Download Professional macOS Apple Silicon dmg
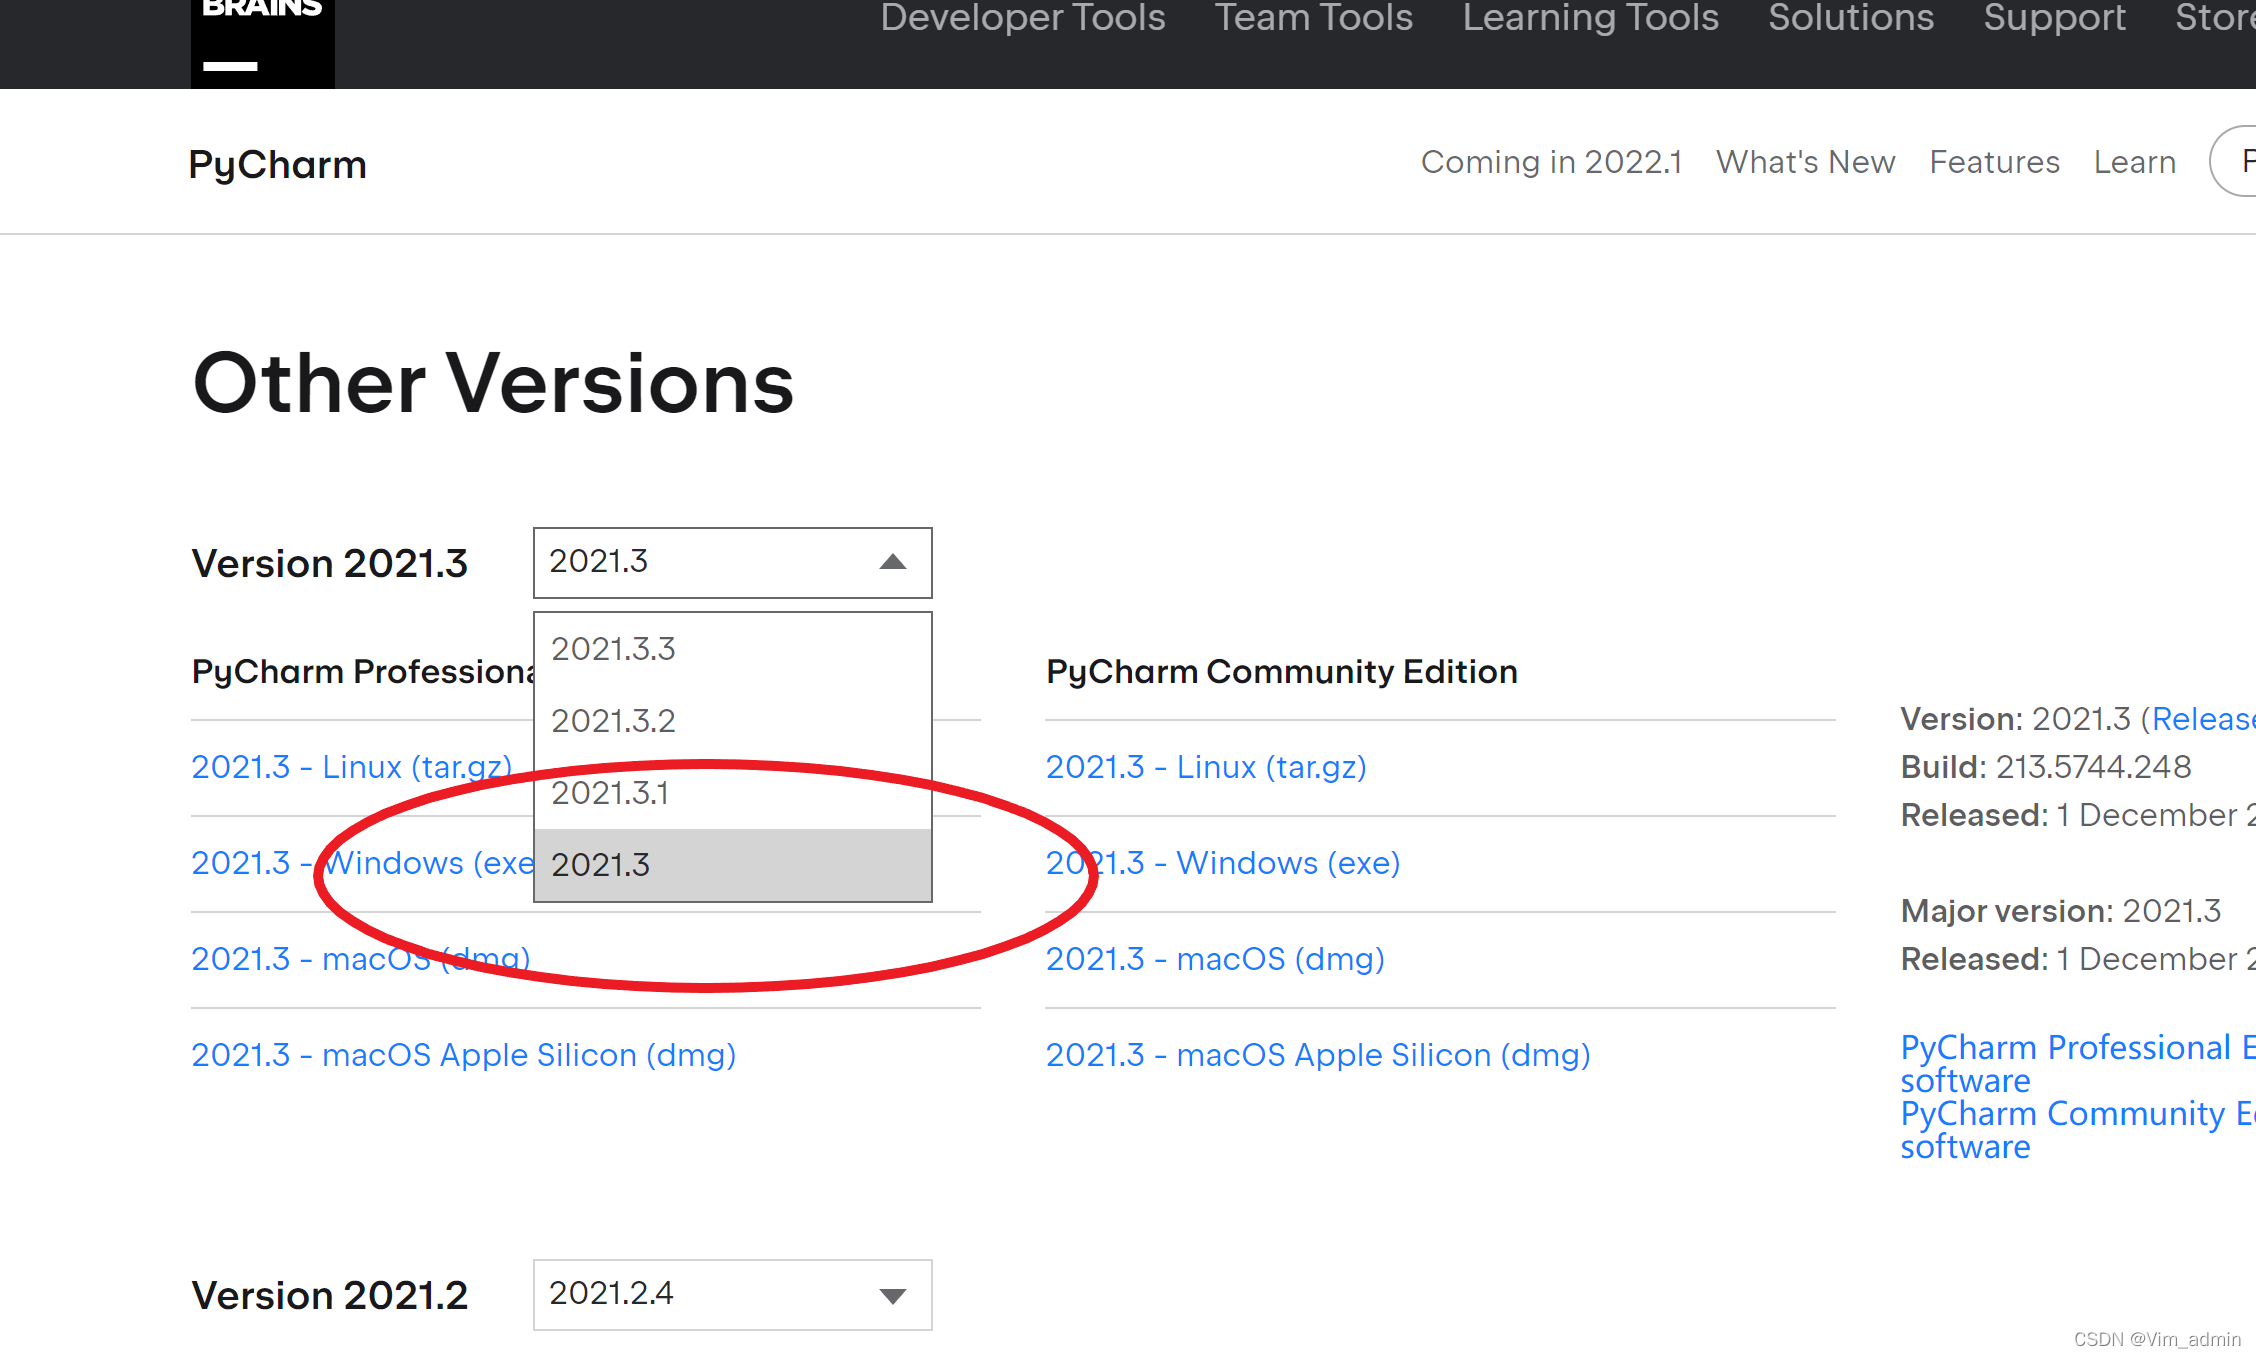Viewport: 2256px width, 1358px height. [463, 1055]
